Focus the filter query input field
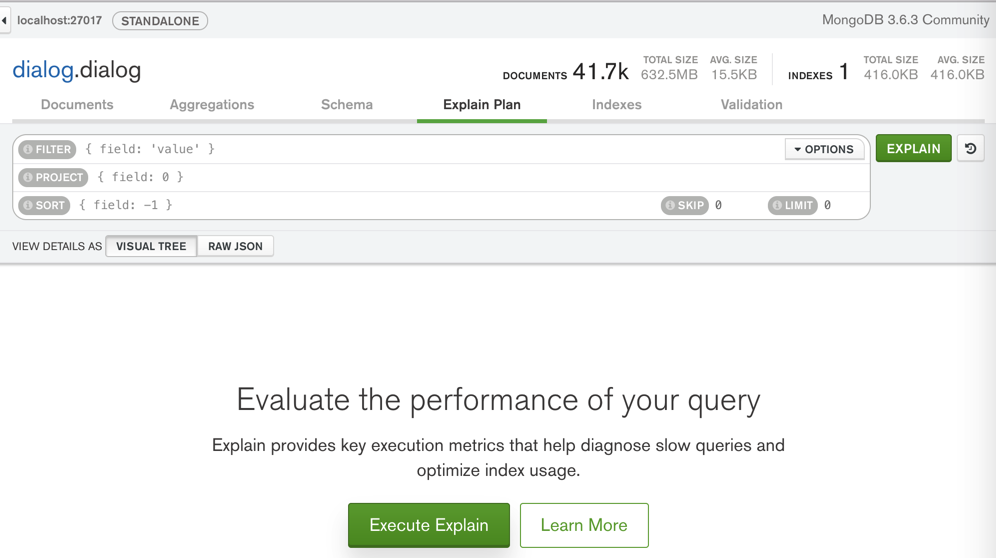The image size is (996, 558). coord(432,149)
